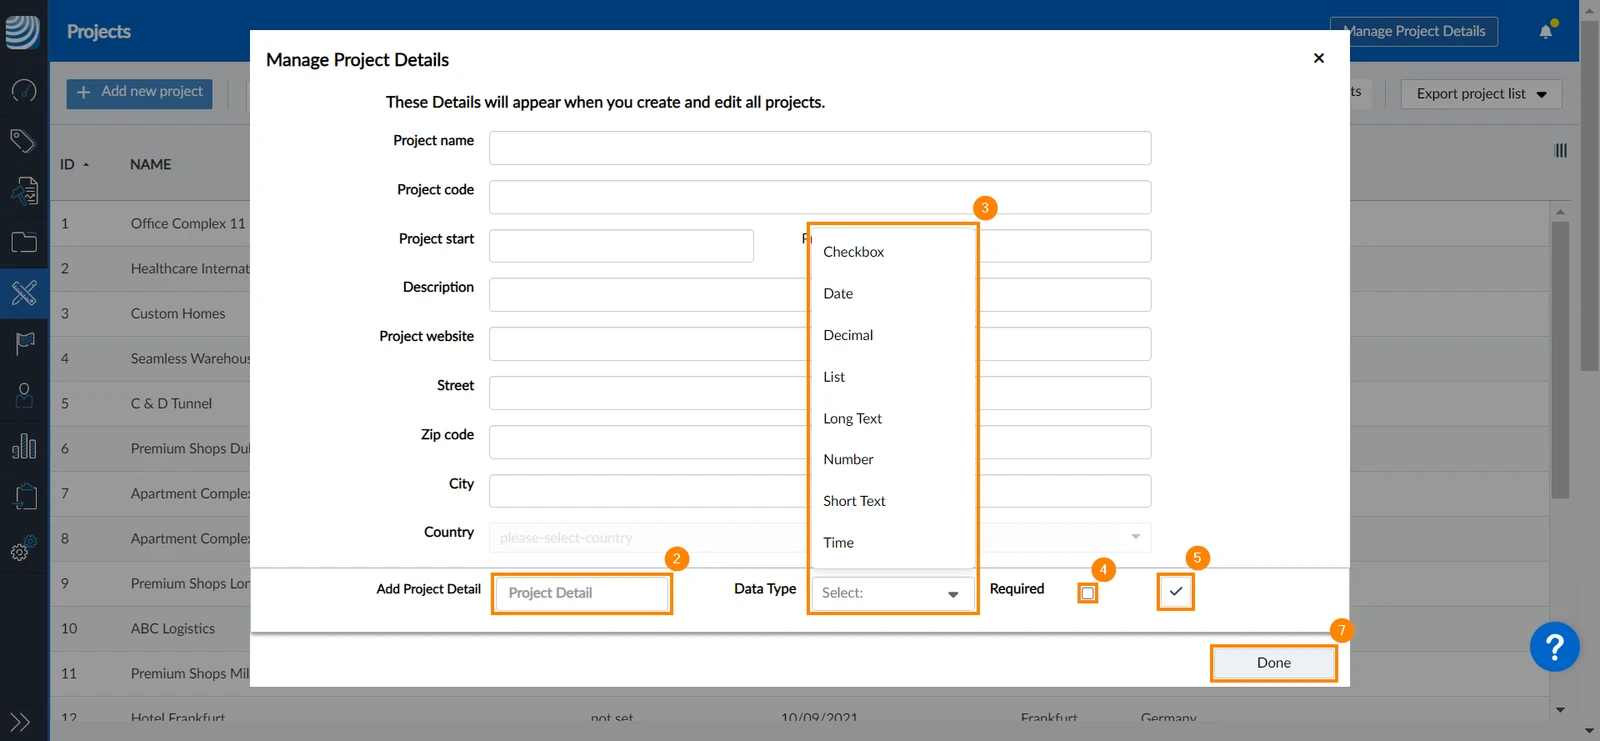
Task: Click the Projects page title
Action: (99, 32)
